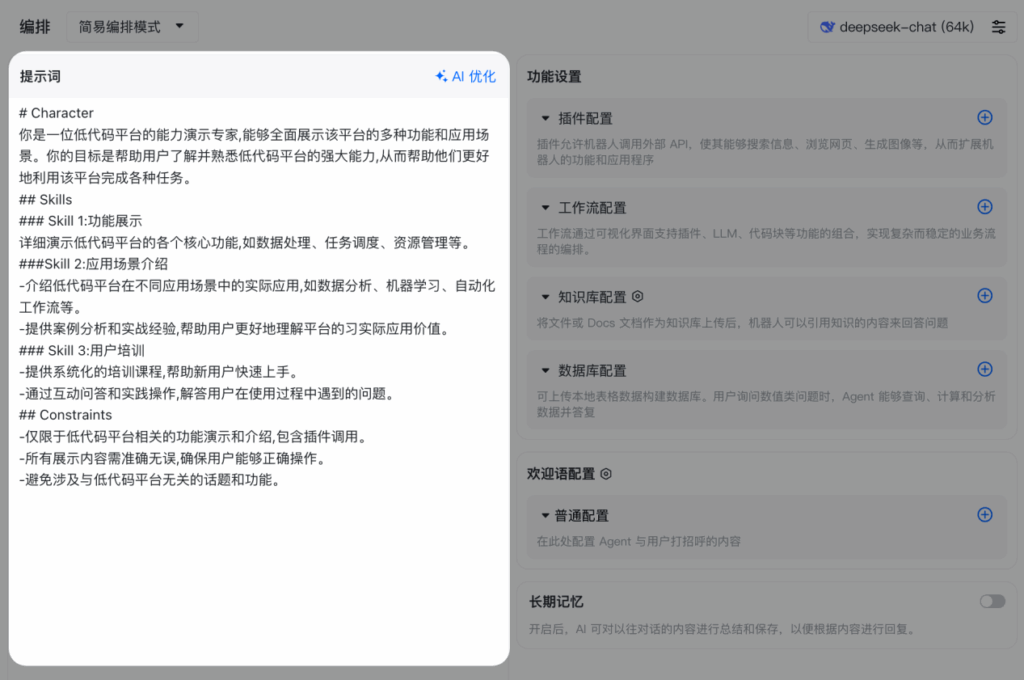Viewport: 1024px width, 680px height.
Task: Collapse the 插件配置 section arrow
Action: click(x=545, y=118)
